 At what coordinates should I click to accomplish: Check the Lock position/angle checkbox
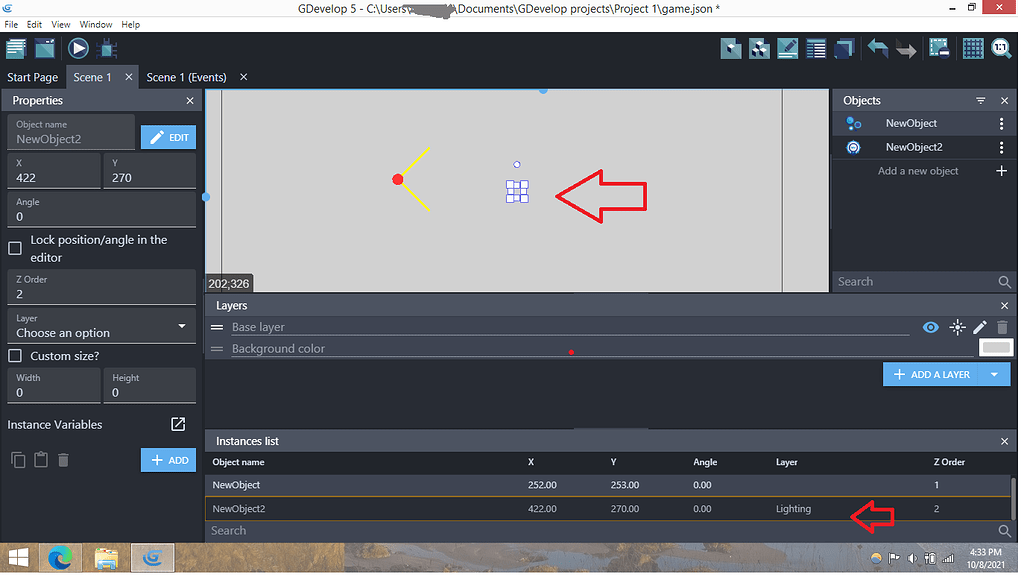tap(15, 248)
